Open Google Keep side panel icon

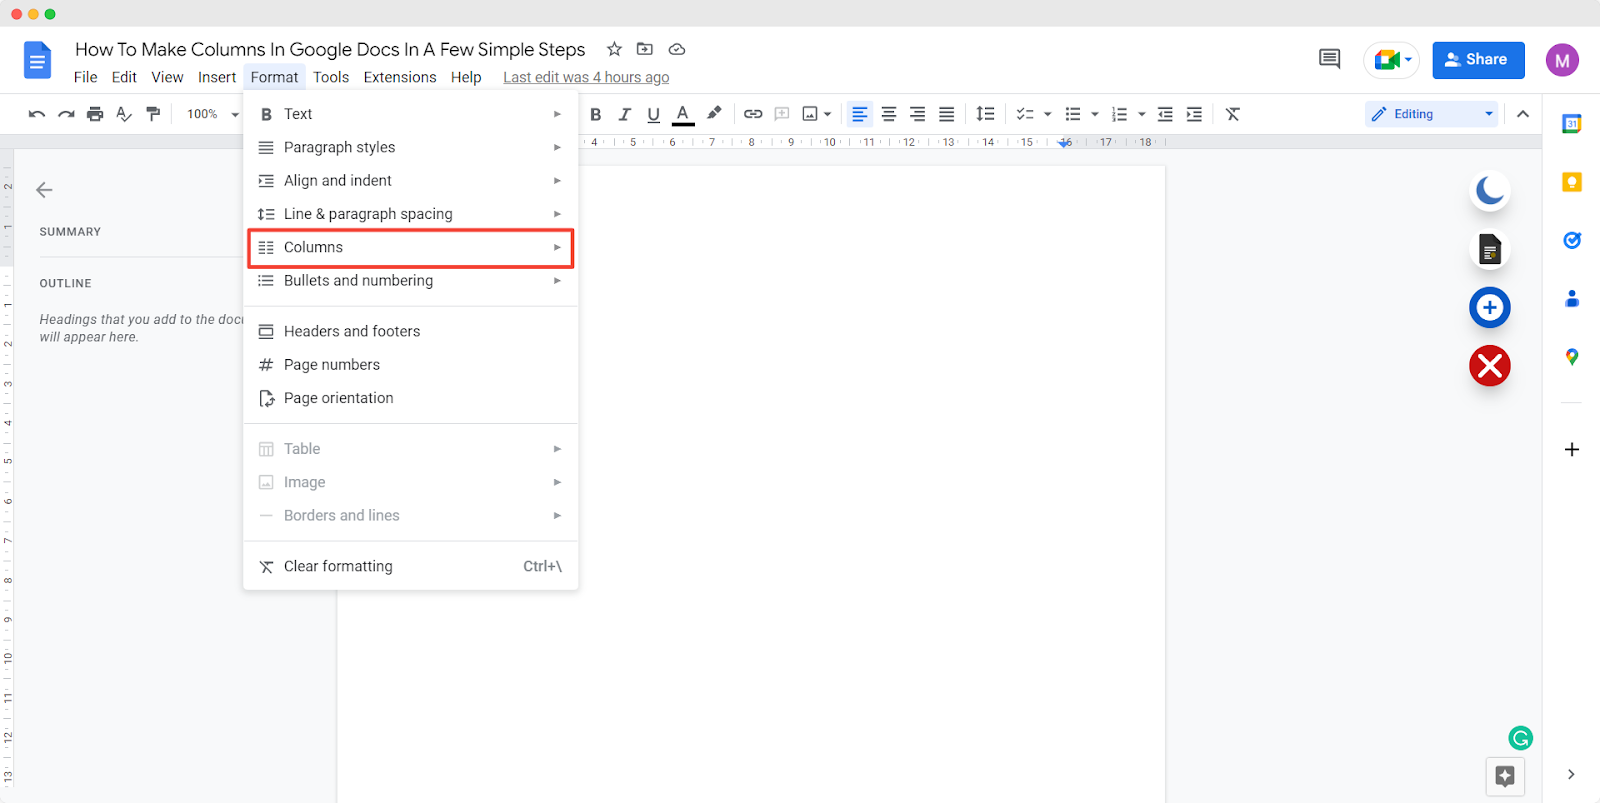1572,182
